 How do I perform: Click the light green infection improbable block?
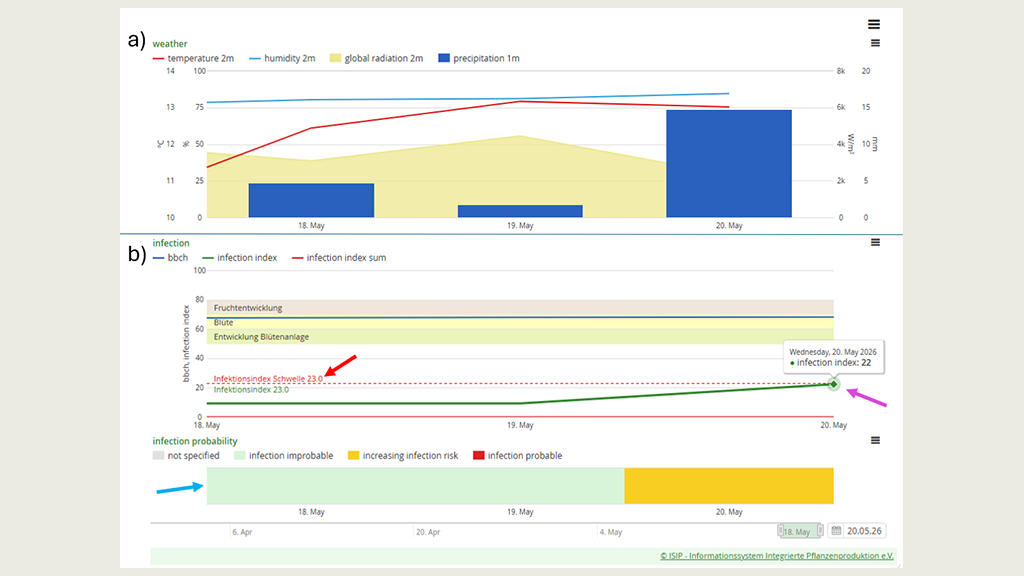(415, 486)
